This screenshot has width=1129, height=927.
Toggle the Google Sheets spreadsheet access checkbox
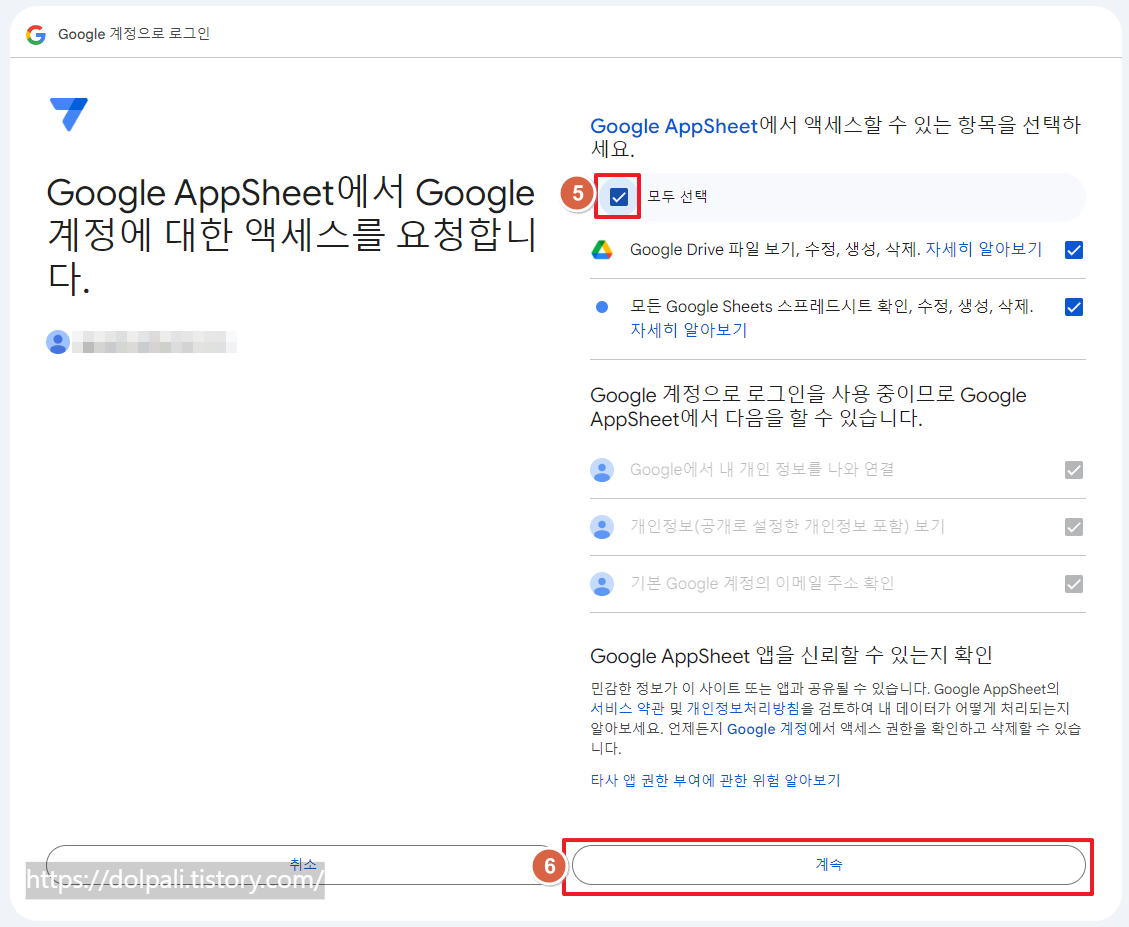1074,306
